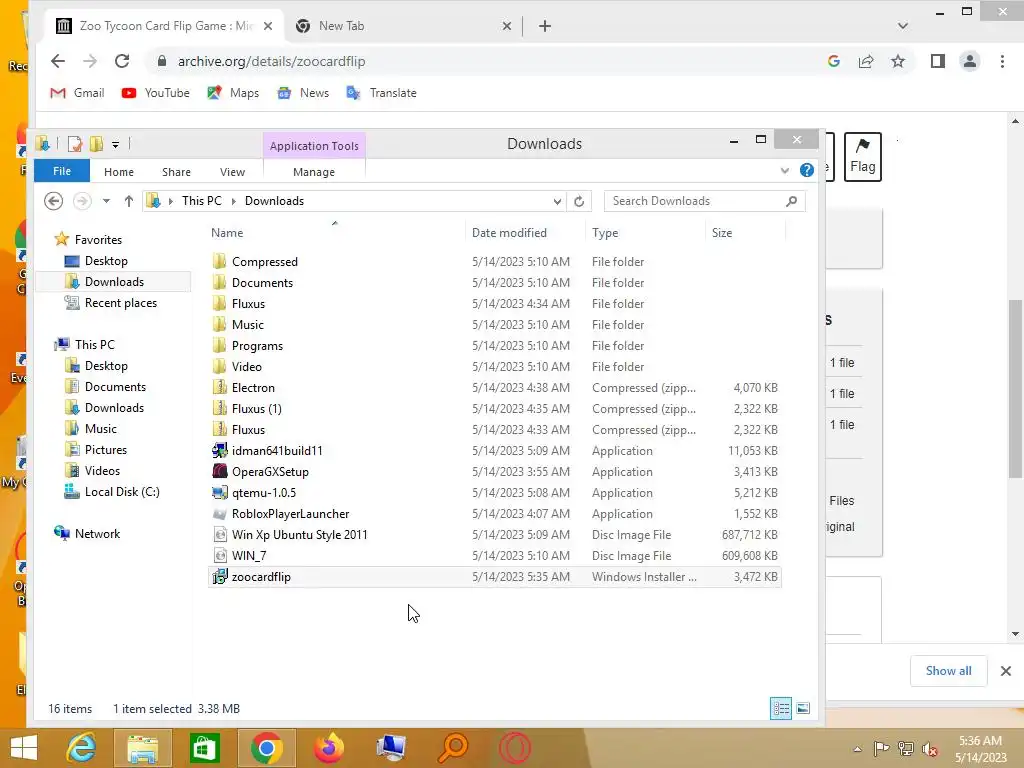Open the YouTube bookmark

155,93
